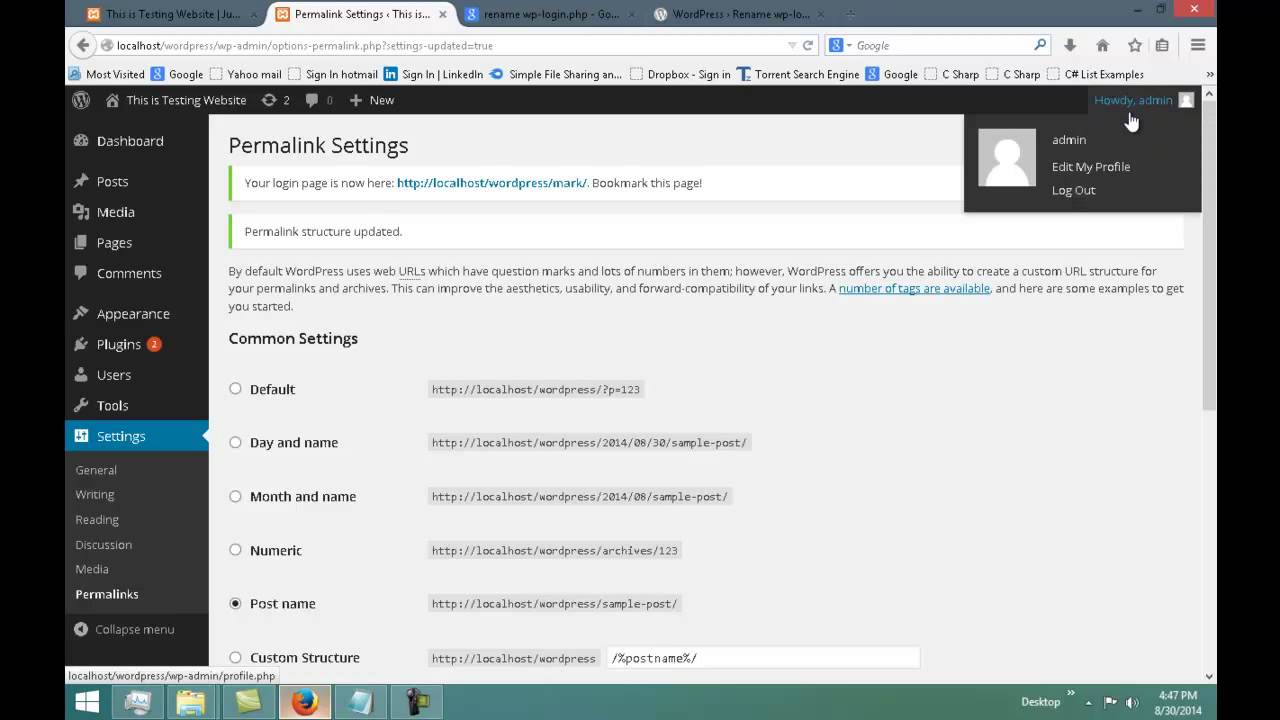This screenshot has width=1280, height=720.
Task: Select the Post name radio button
Action: click(x=235, y=603)
